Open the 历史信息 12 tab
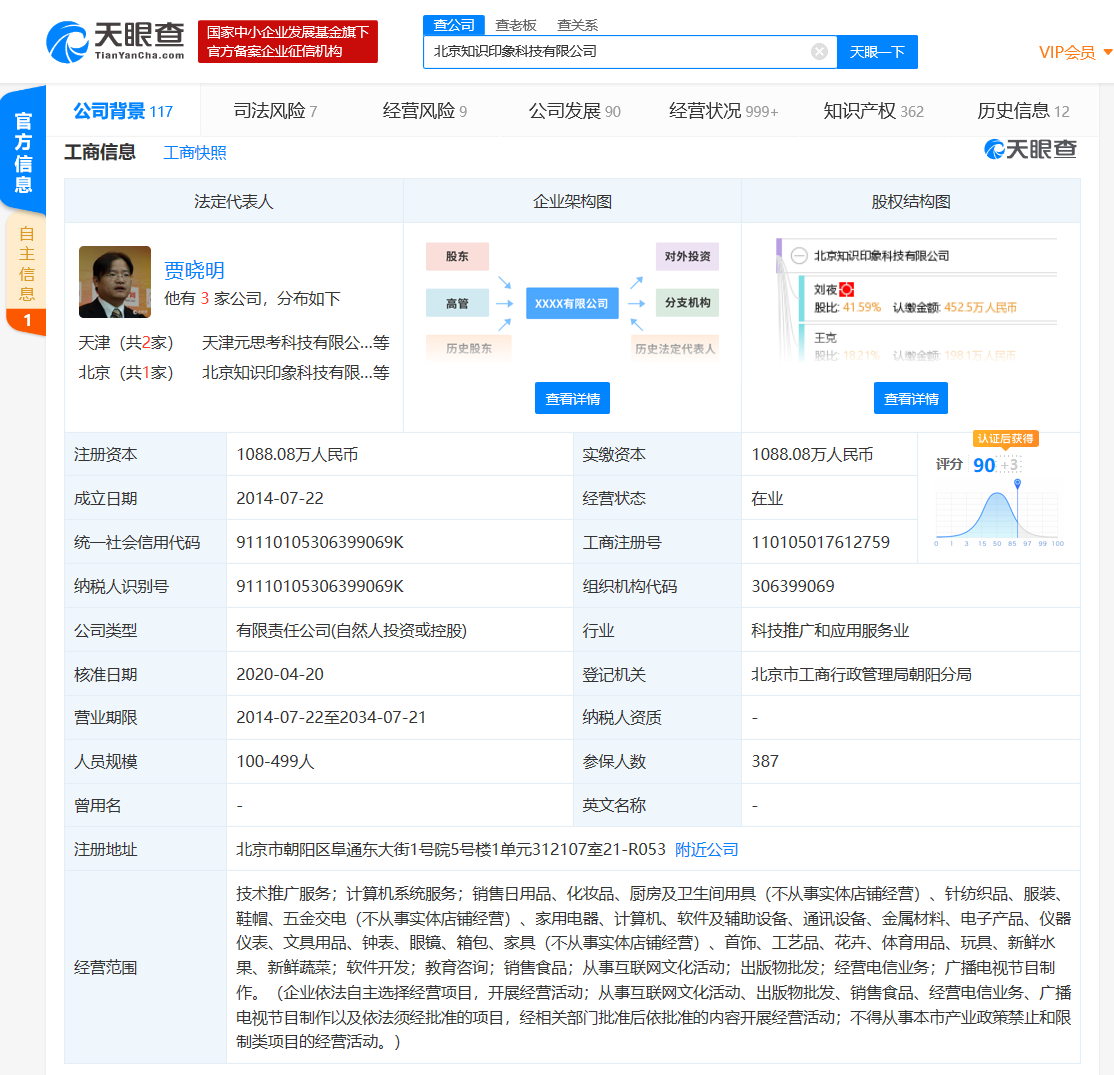The height and width of the screenshot is (1075, 1114). (1023, 111)
